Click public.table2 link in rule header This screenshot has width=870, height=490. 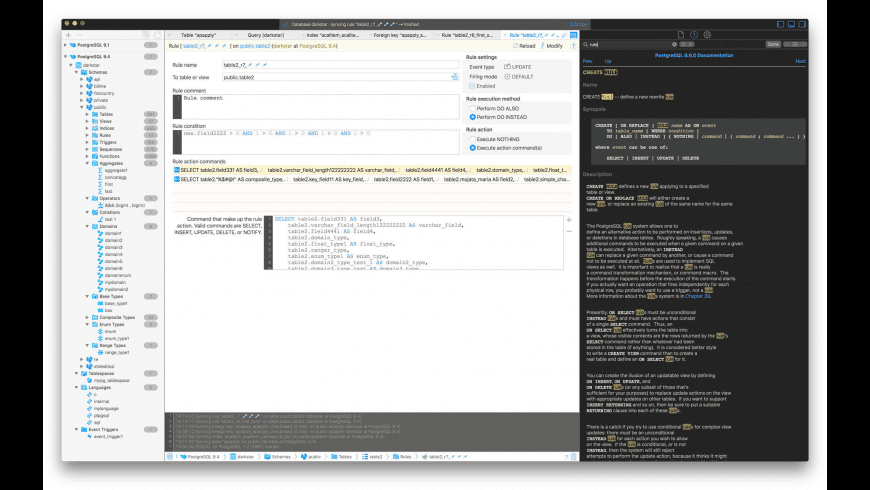(255, 46)
